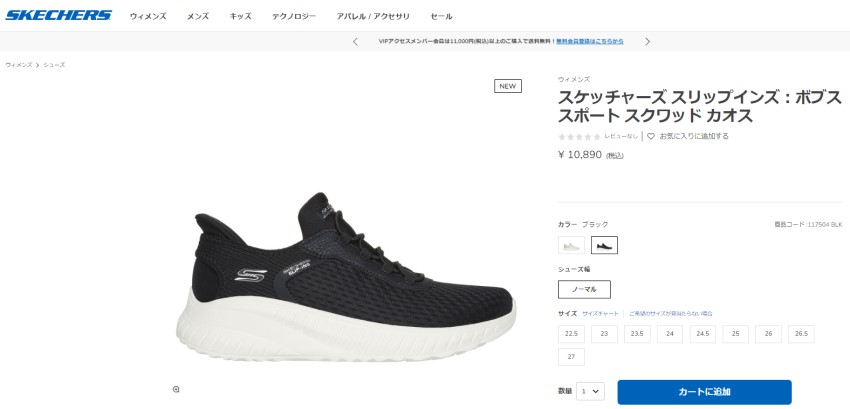Select size 22.5

(x=571, y=334)
